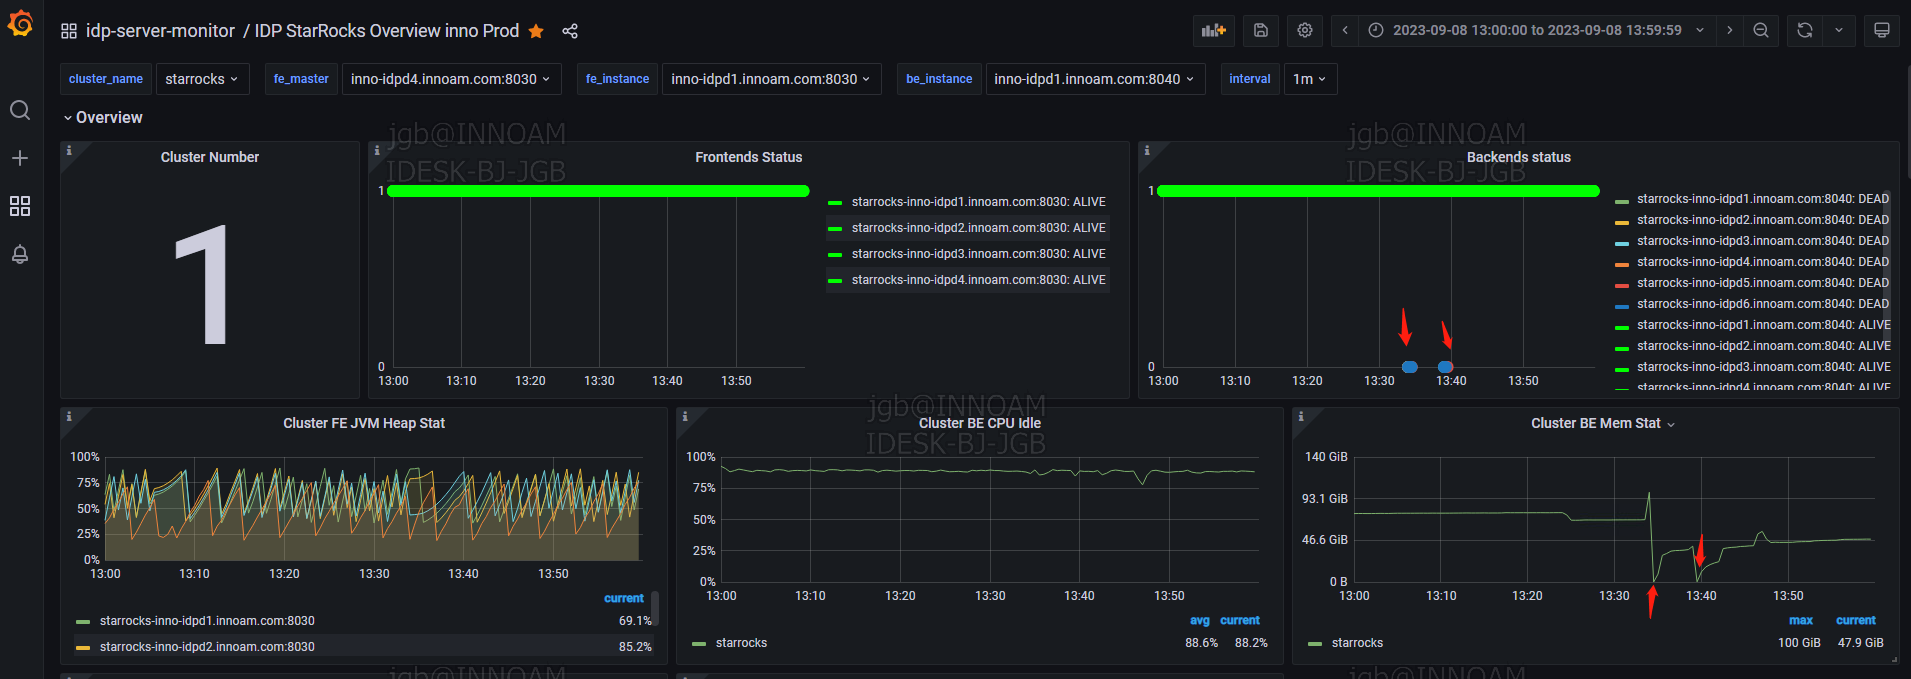Toggle starrocks-inno-idpd3 8040 DEAD backend series
The image size is (1911, 679).
[1763, 241]
